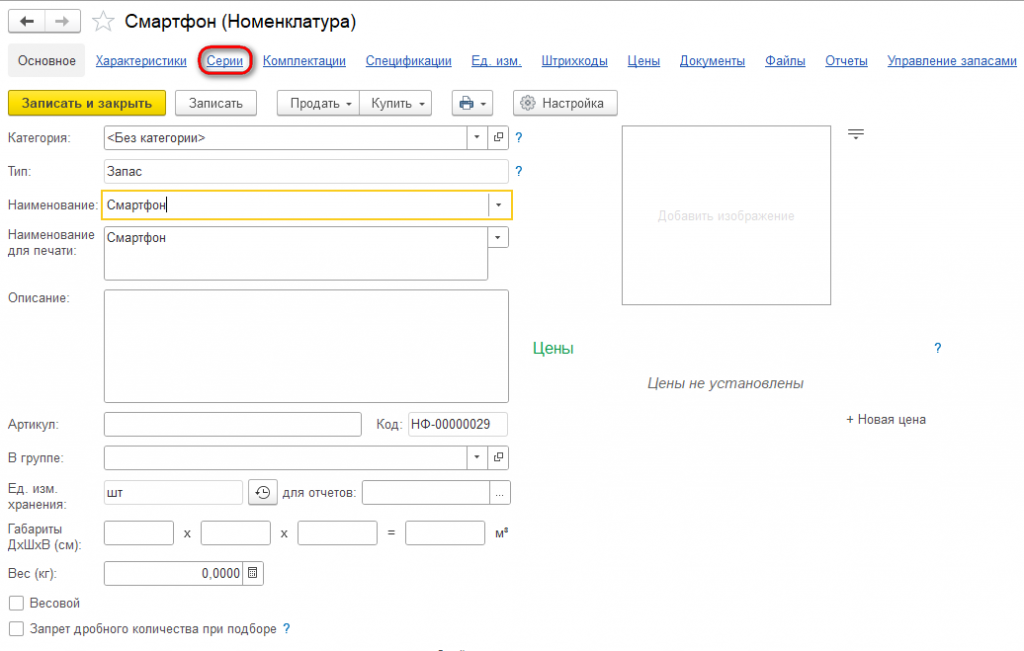Open the Управление запасами tab
Screen dimensions: 1024x651
pyautogui.click(x=952, y=61)
